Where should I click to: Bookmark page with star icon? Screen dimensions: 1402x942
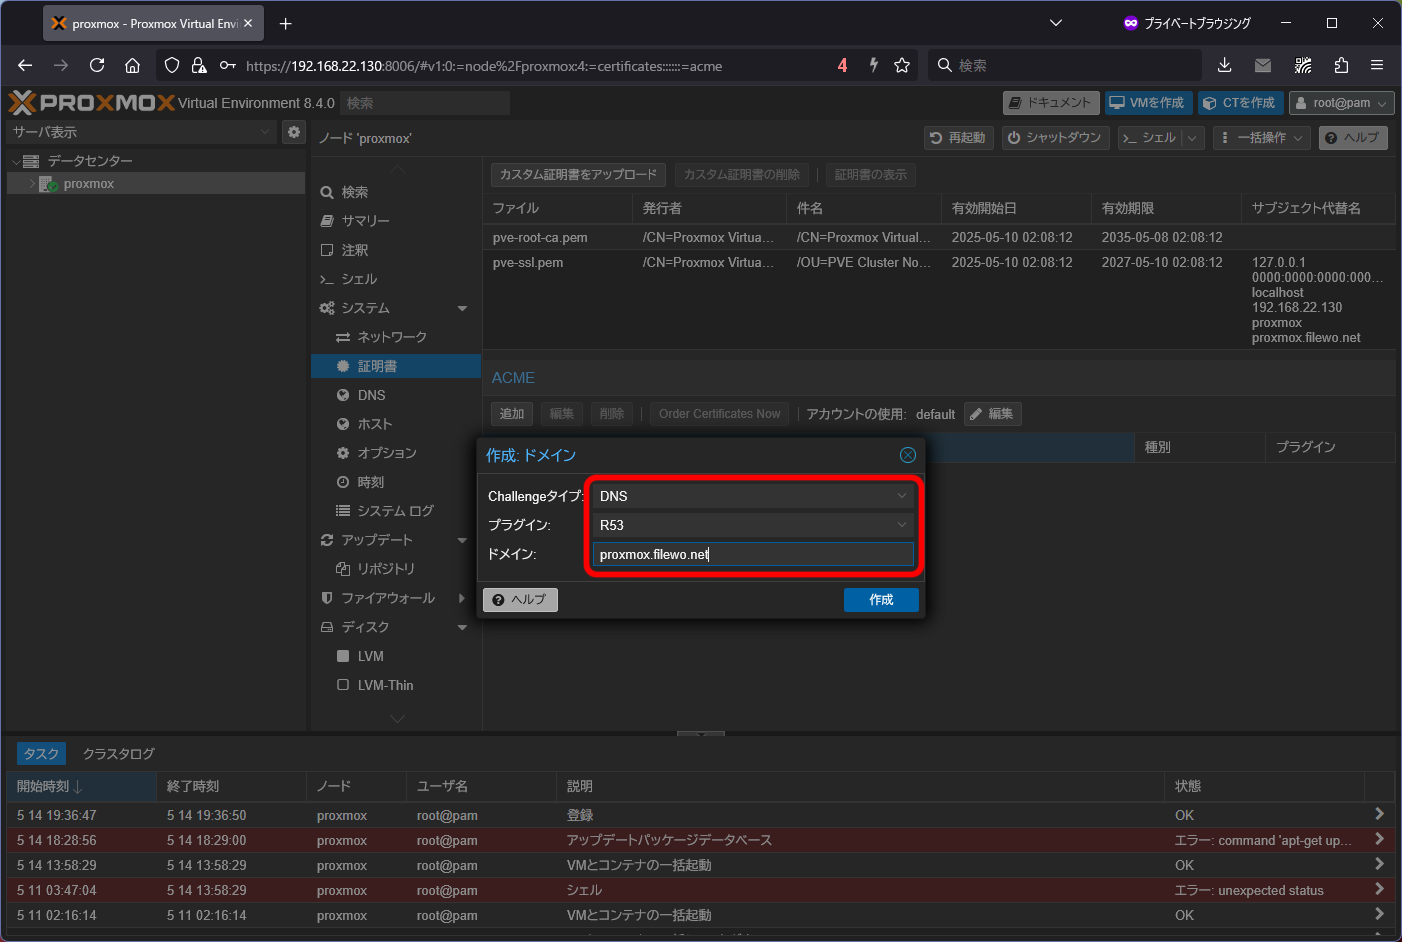(x=902, y=65)
